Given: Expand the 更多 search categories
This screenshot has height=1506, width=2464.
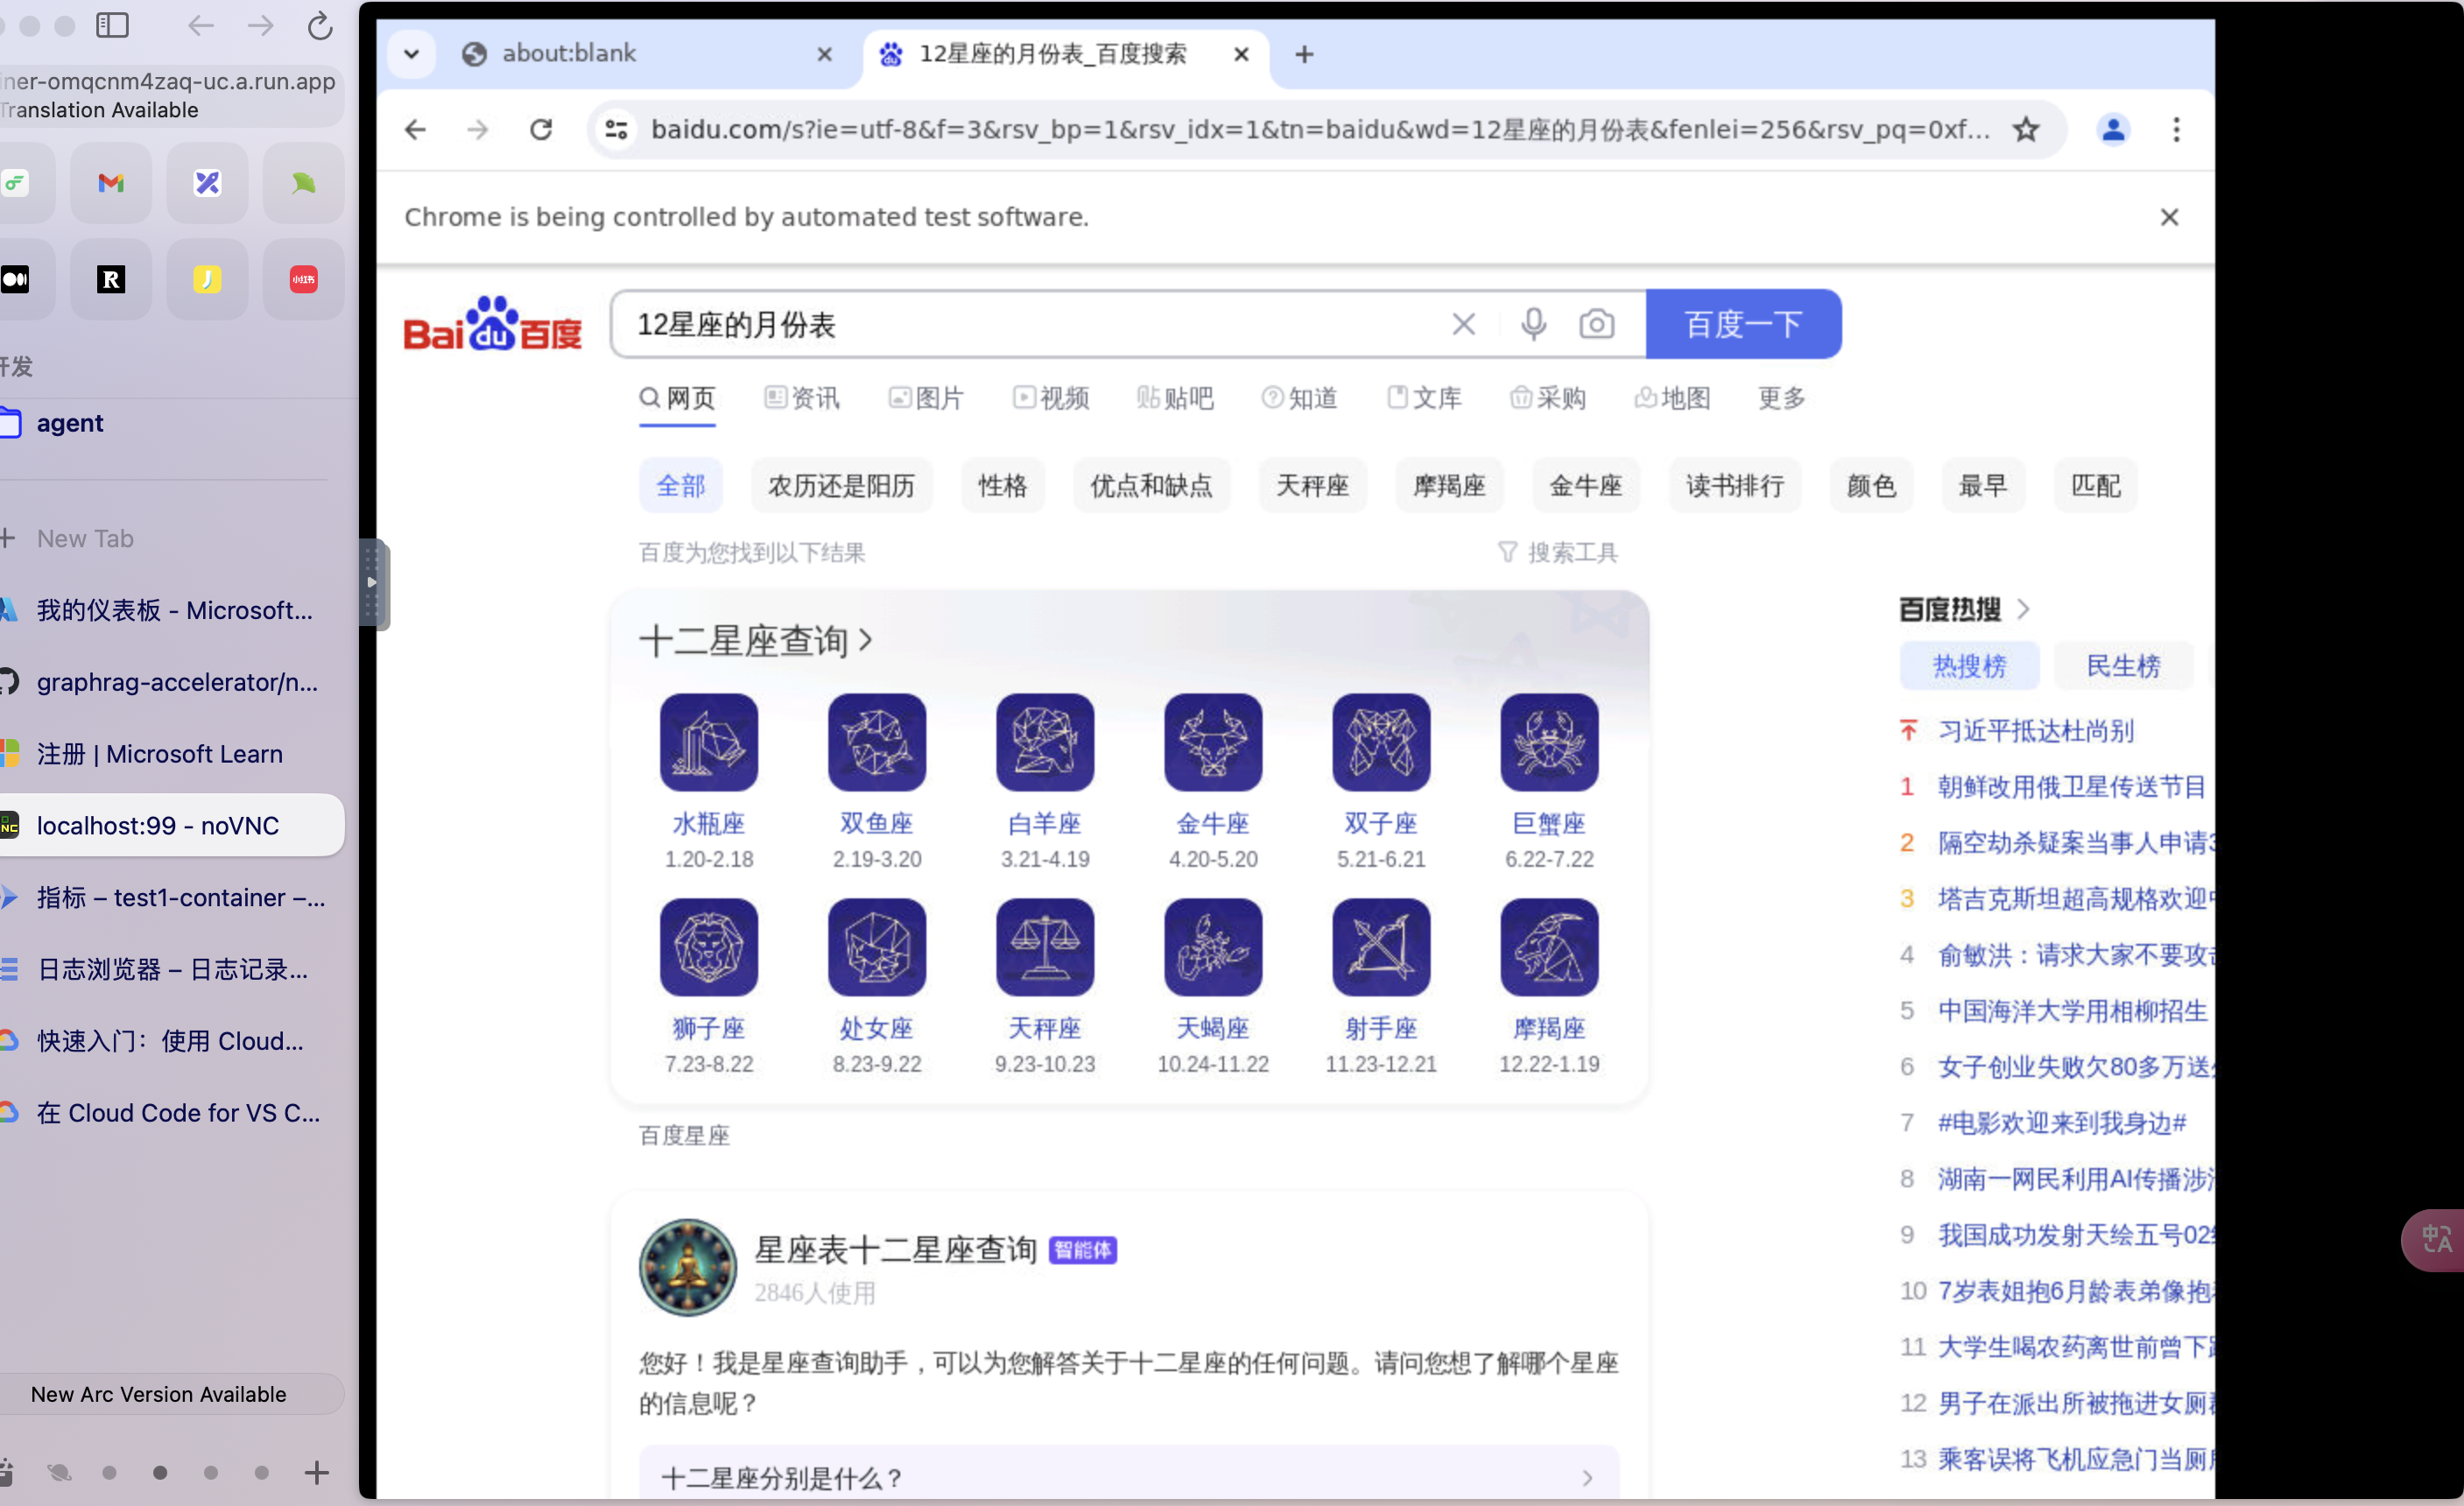Looking at the screenshot, I should [1781, 398].
